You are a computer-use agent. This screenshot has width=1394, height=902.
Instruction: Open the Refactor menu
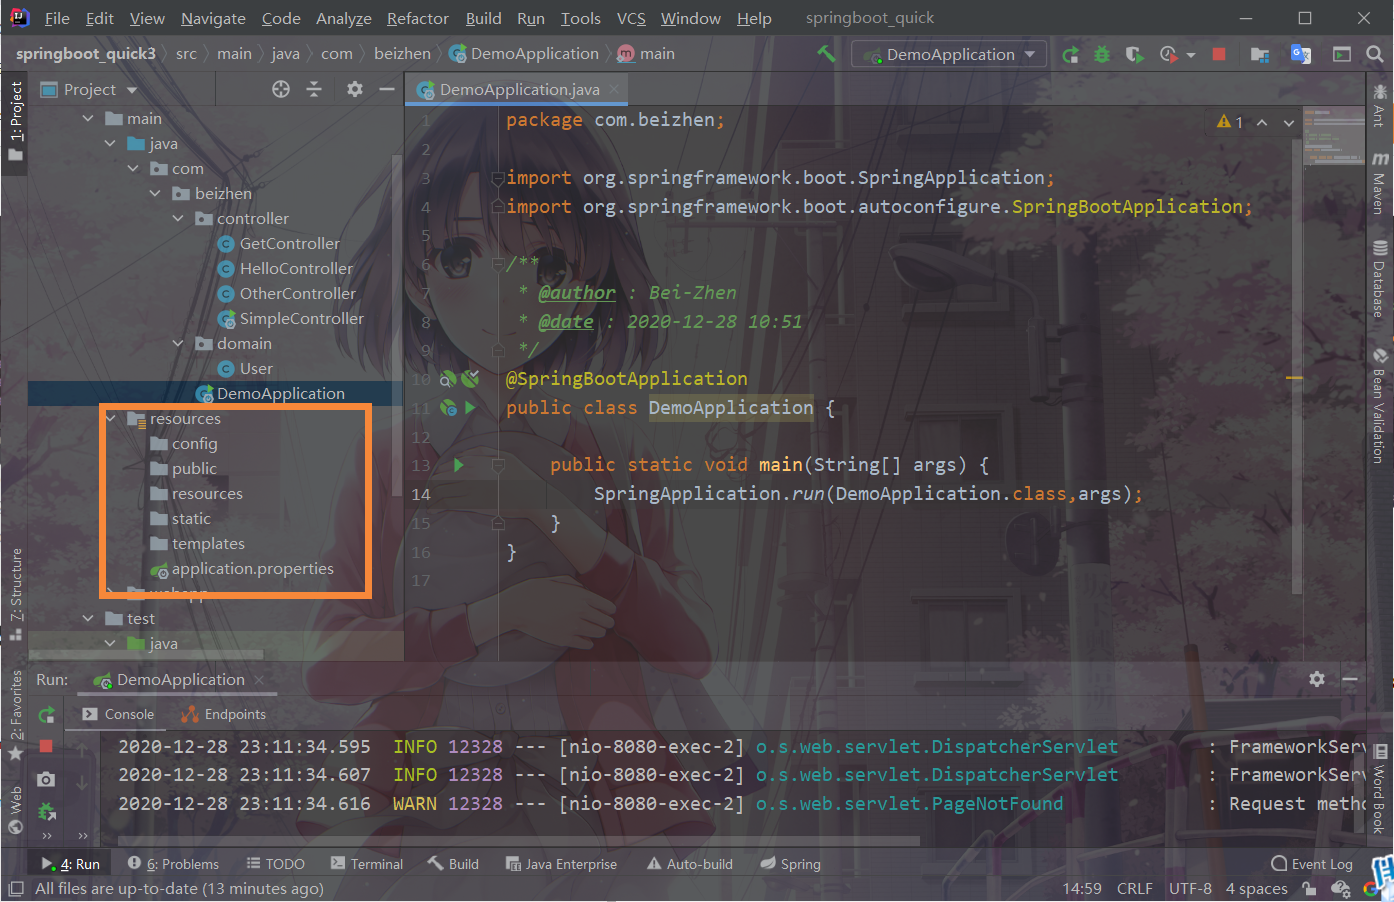(417, 18)
